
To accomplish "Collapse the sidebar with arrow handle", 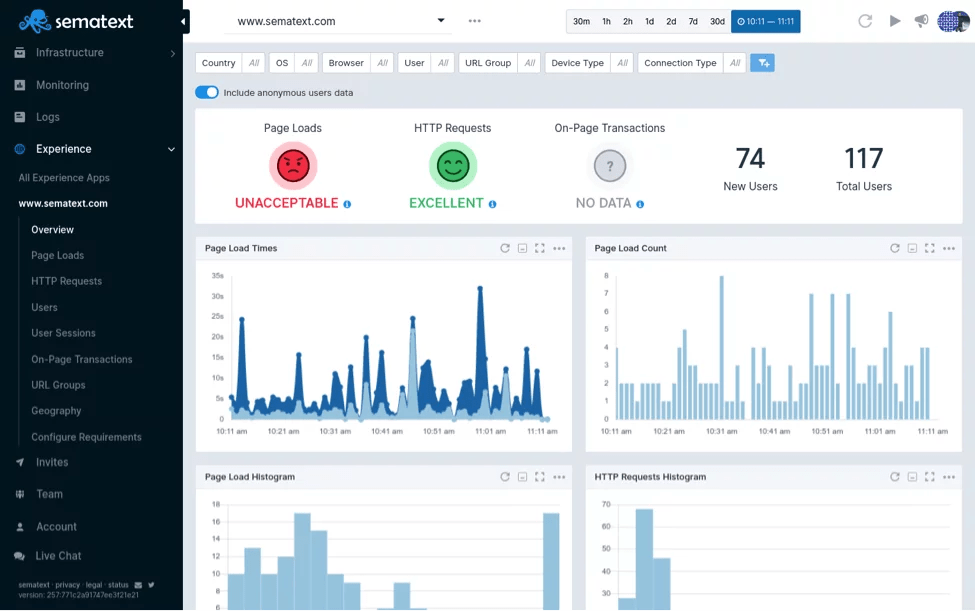I will tap(183, 21).
